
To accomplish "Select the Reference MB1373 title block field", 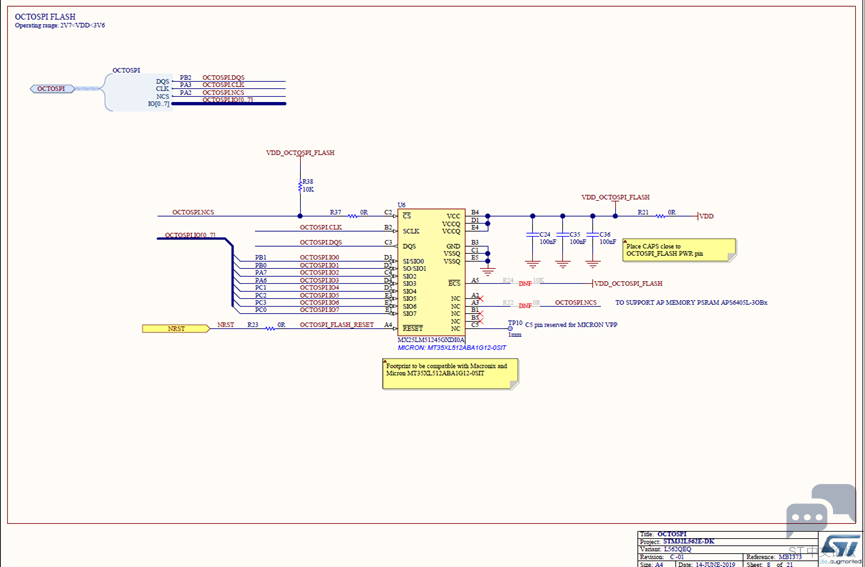I will click(x=782, y=557).
